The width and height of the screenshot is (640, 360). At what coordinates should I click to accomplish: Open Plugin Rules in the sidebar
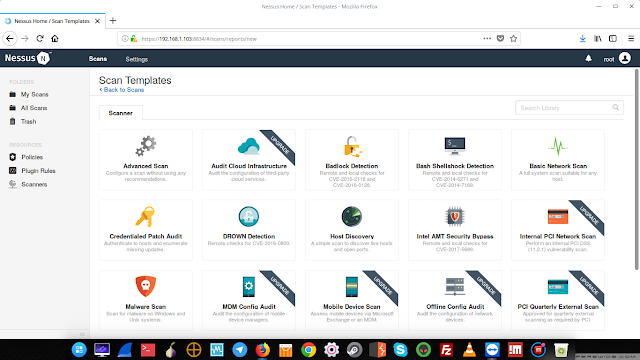[38, 171]
